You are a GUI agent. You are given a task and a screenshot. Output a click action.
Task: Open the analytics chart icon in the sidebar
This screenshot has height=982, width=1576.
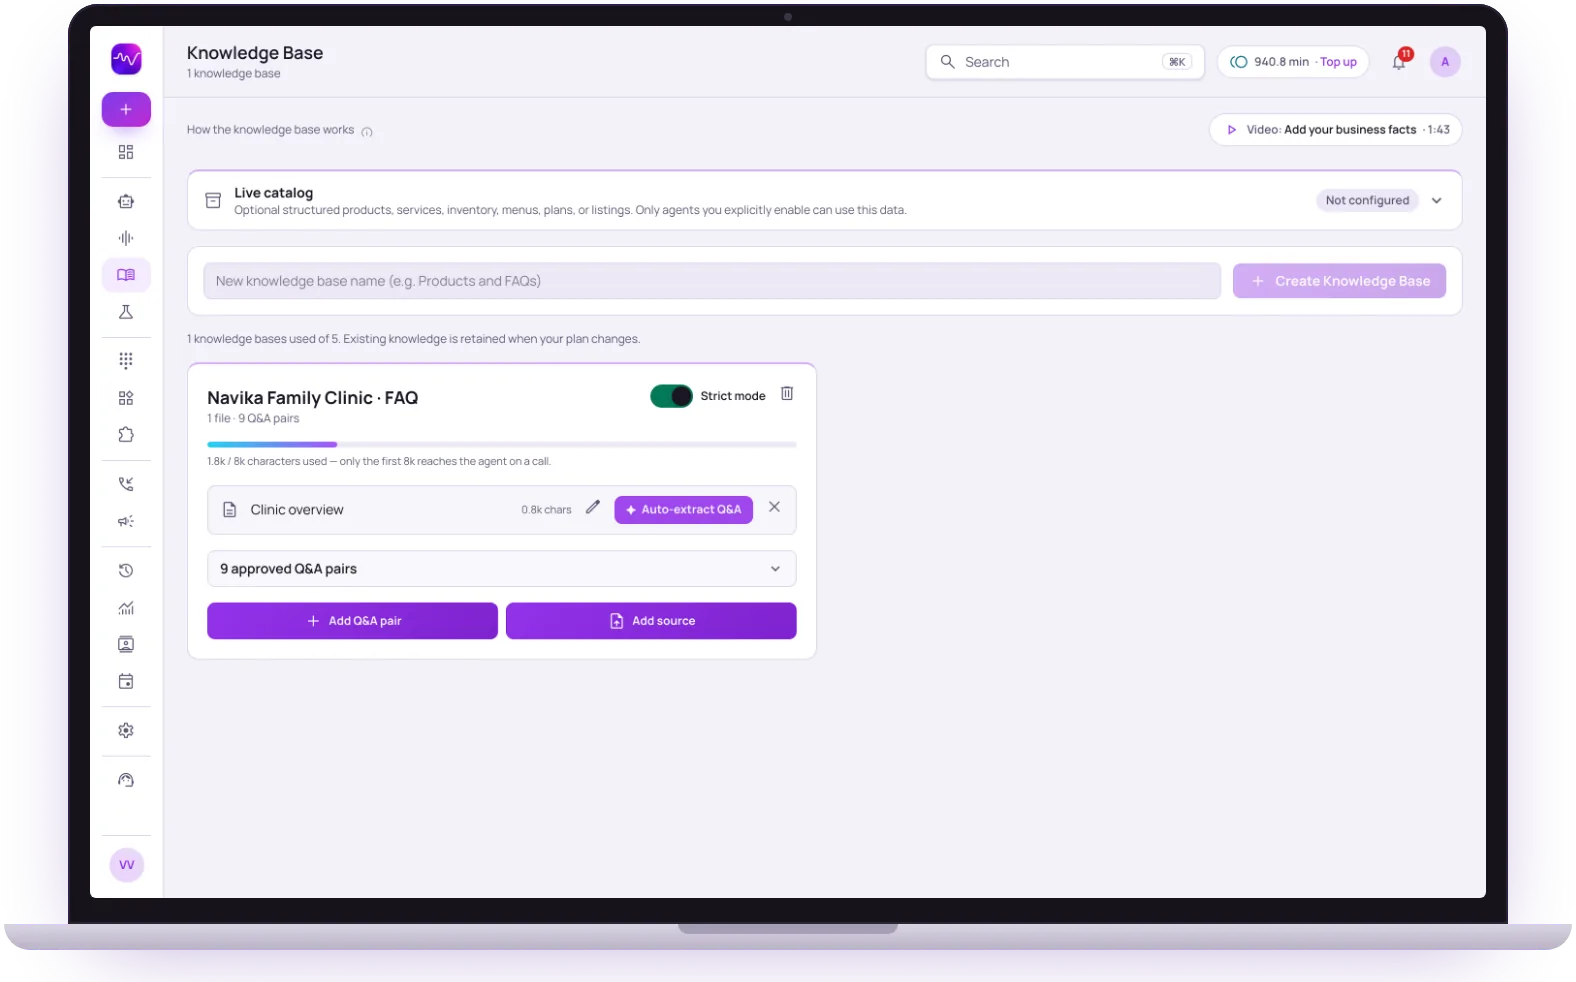click(126, 608)
